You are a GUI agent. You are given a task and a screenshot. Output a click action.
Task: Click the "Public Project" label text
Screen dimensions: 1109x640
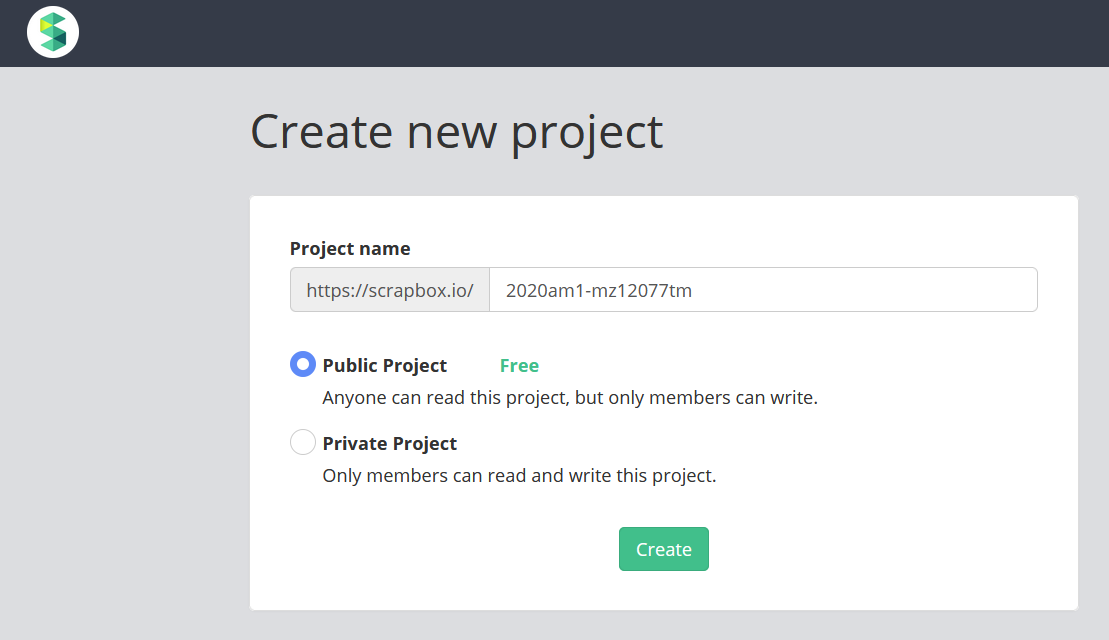click(385, 366)
